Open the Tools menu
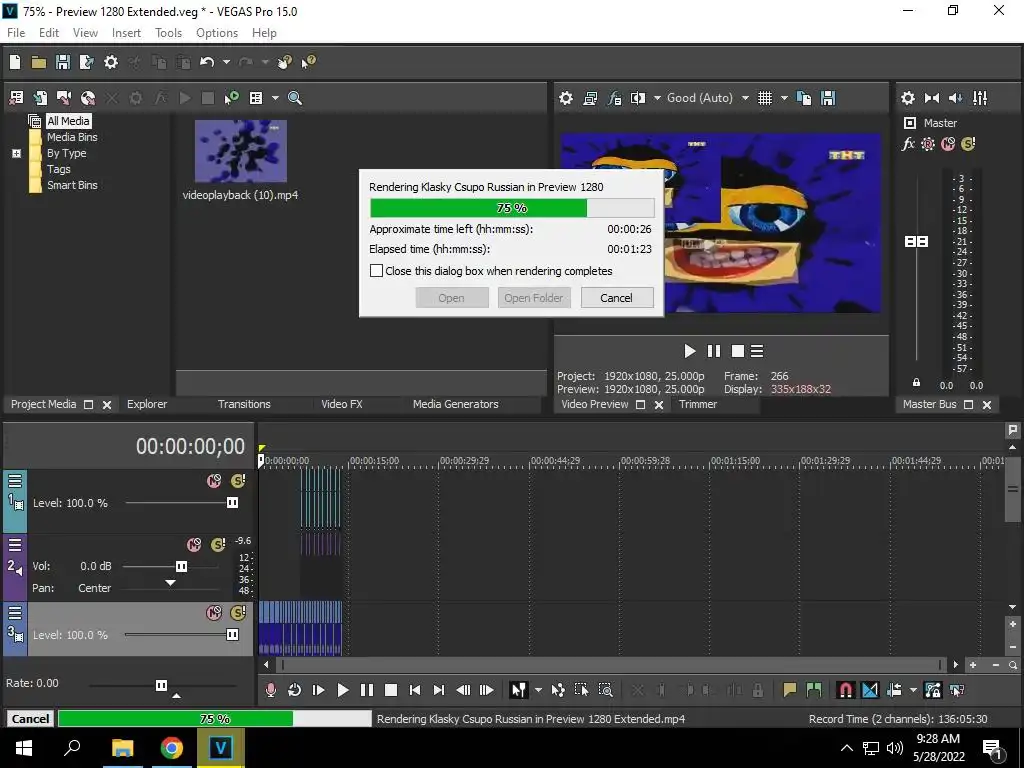 (x=168, y=33)
